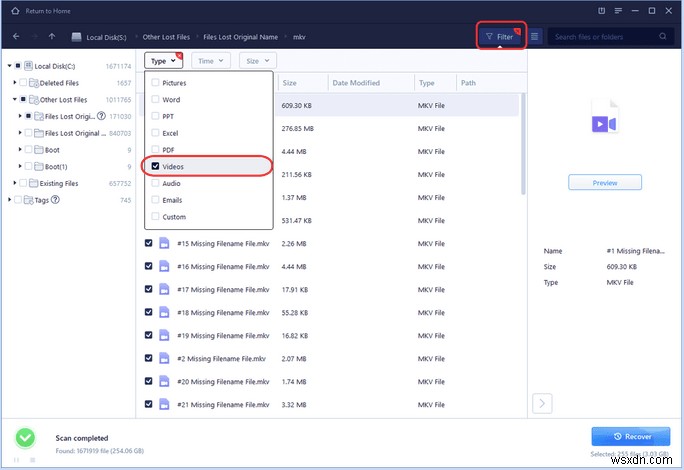Expand the Existing Files tree node

[x=16, y=183]
